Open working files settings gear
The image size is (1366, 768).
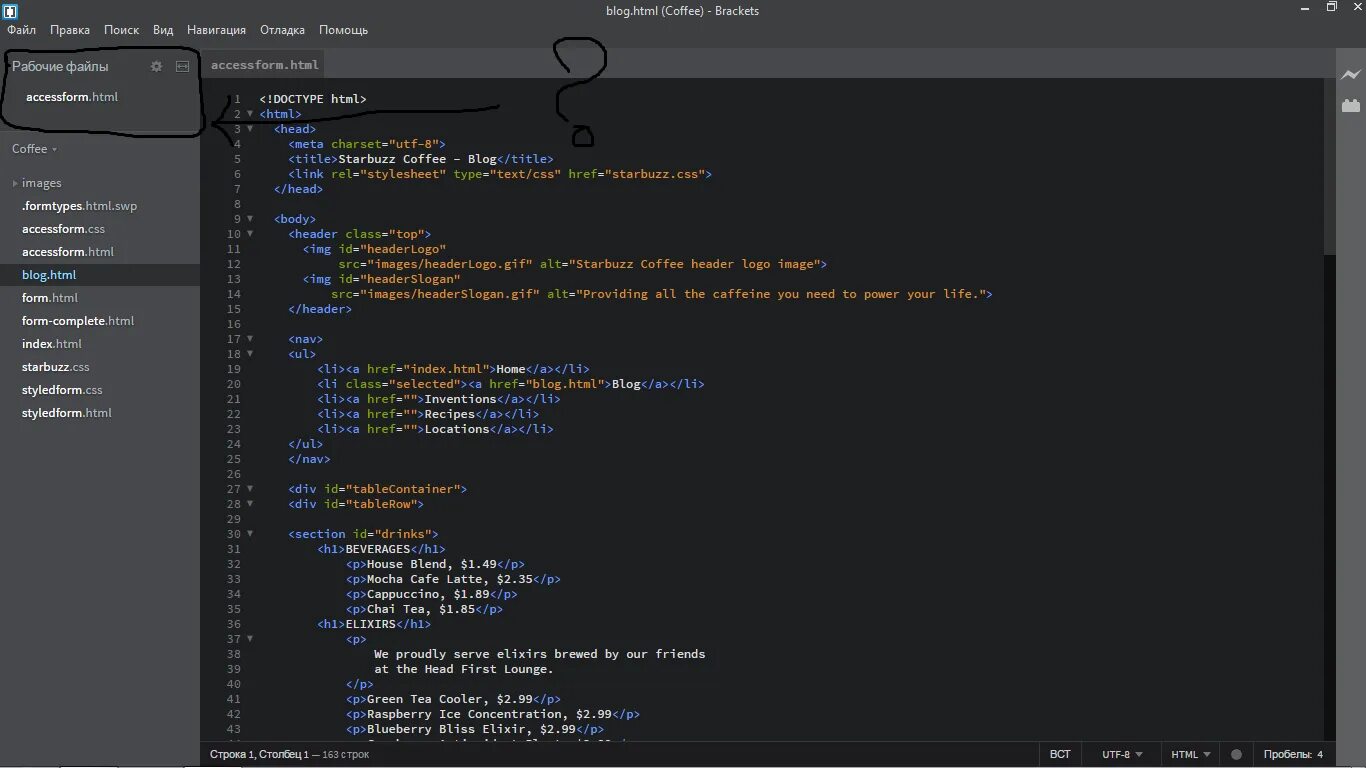(x=156, y=66)
